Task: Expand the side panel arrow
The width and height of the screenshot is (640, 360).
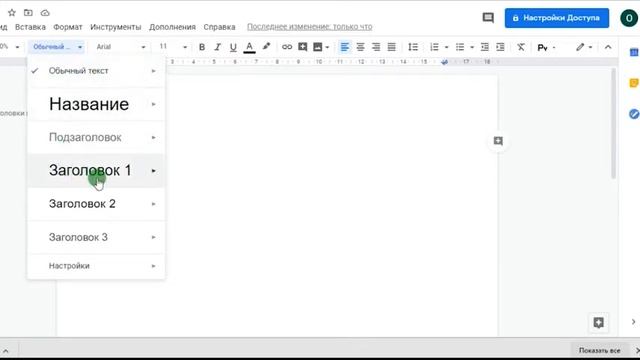Action: tap(633, 322)
